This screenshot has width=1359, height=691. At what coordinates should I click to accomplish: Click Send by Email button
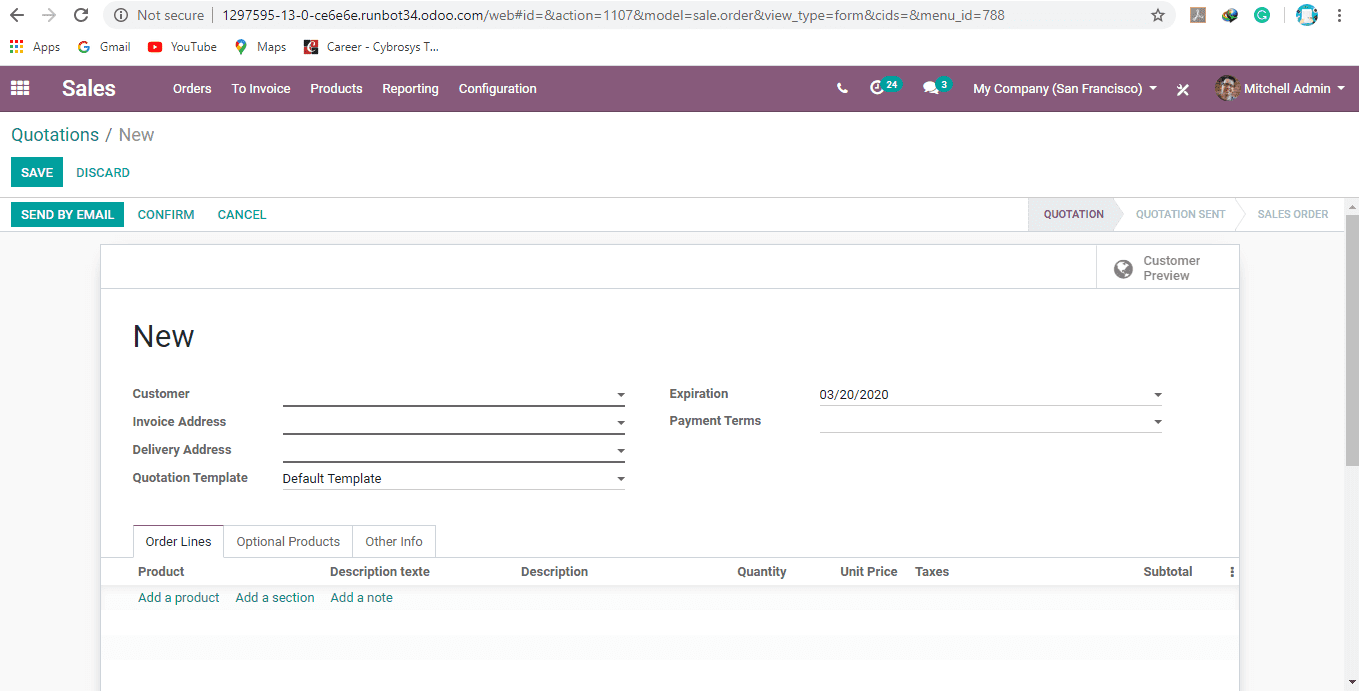(x=67, y=214)
